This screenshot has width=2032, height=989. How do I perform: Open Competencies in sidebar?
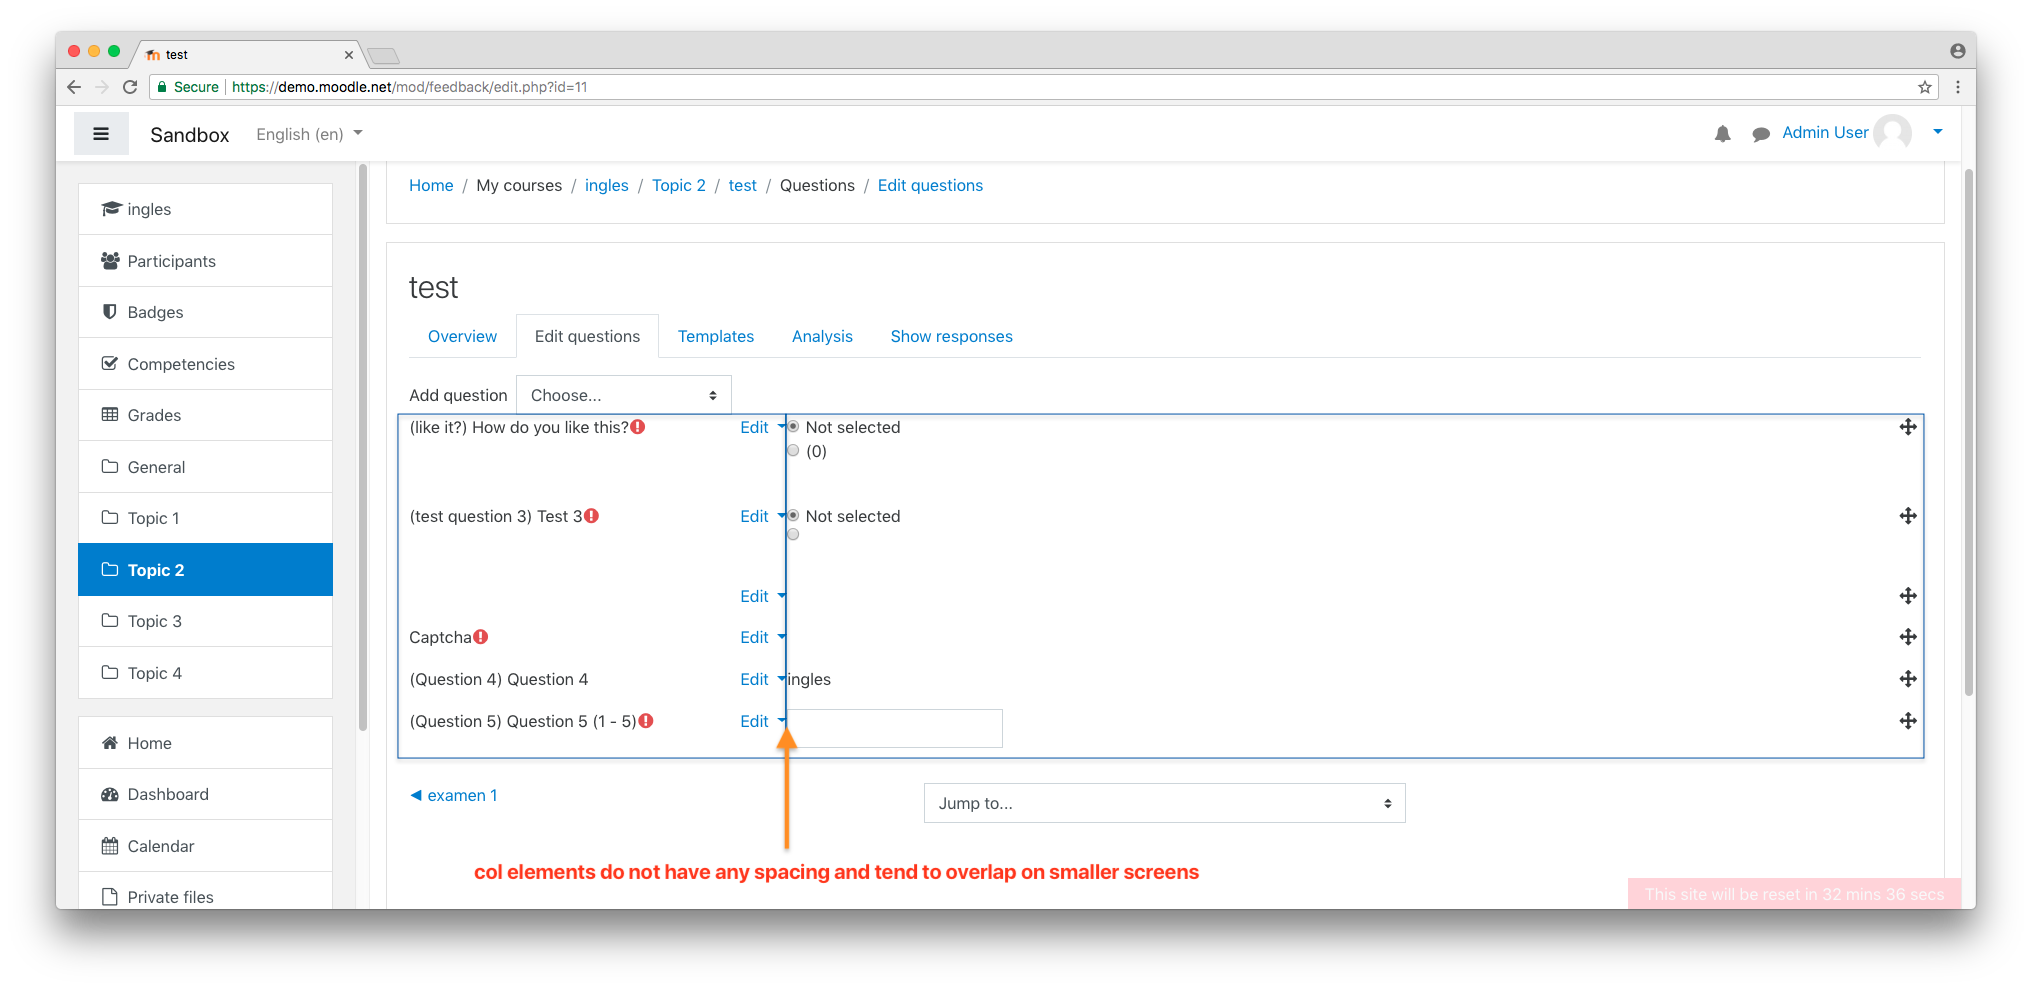(205, 364)
